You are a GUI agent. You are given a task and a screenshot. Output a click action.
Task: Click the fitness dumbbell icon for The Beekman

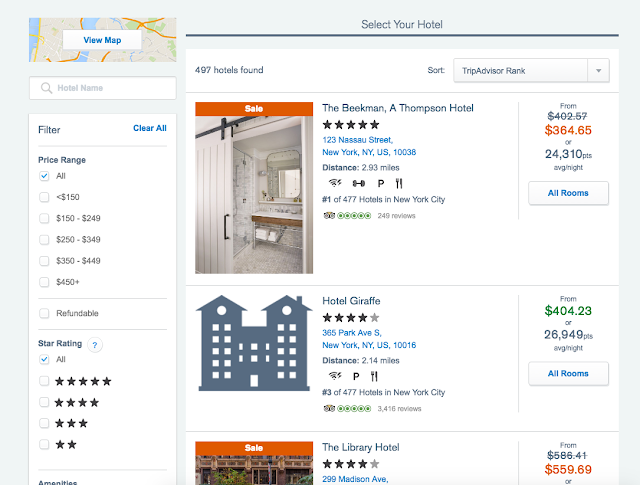coord(359,184)
